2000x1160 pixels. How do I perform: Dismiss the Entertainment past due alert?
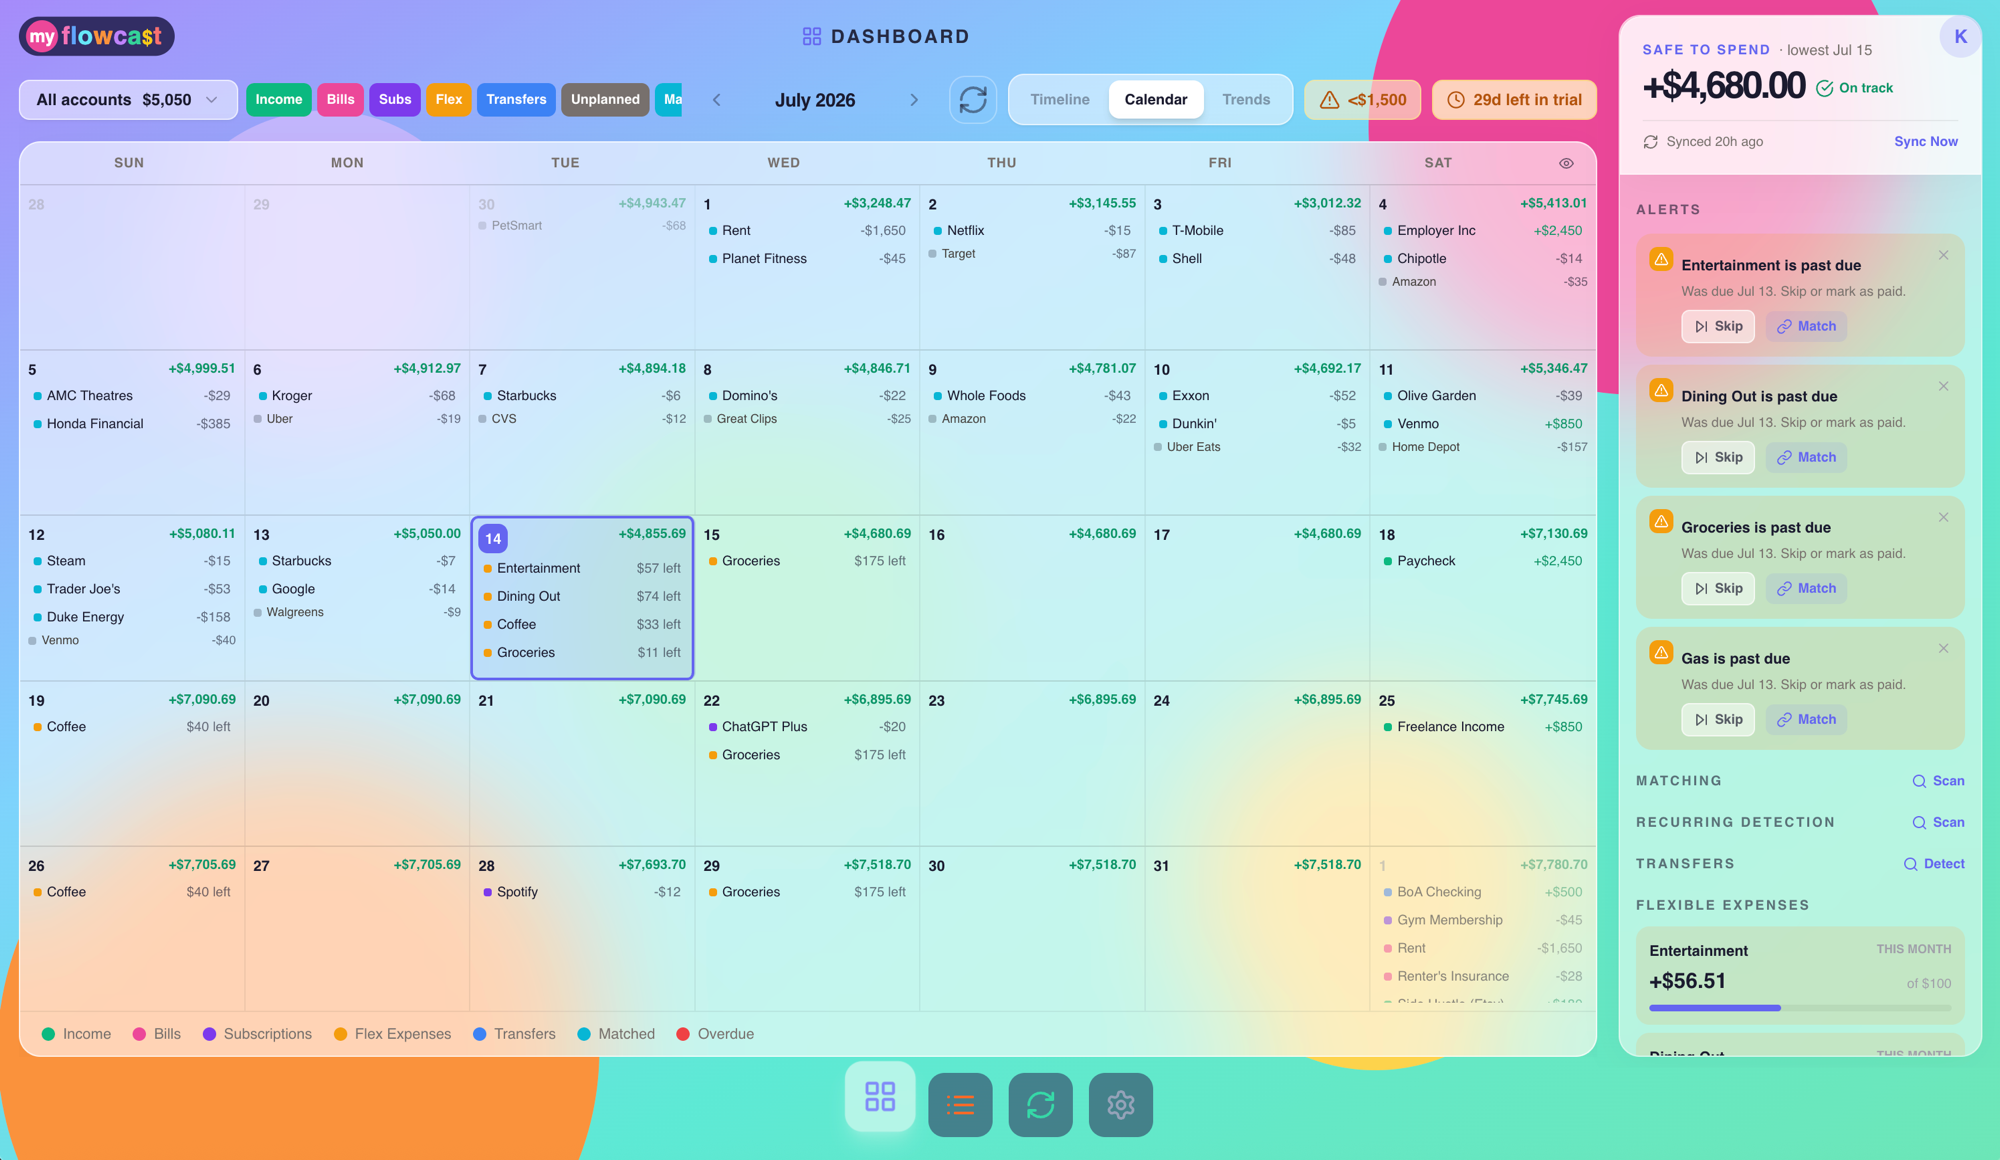click(1943, 255)
